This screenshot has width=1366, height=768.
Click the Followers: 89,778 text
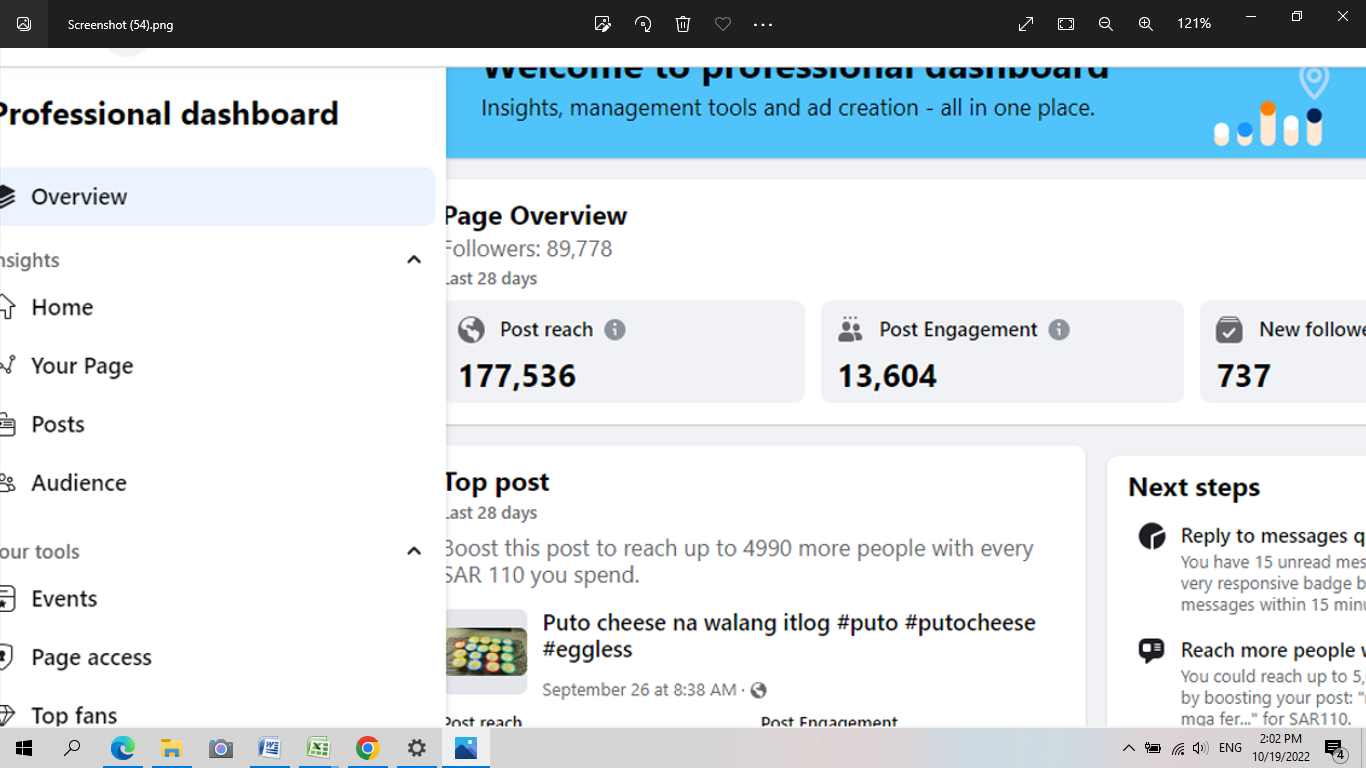point(528,248)
